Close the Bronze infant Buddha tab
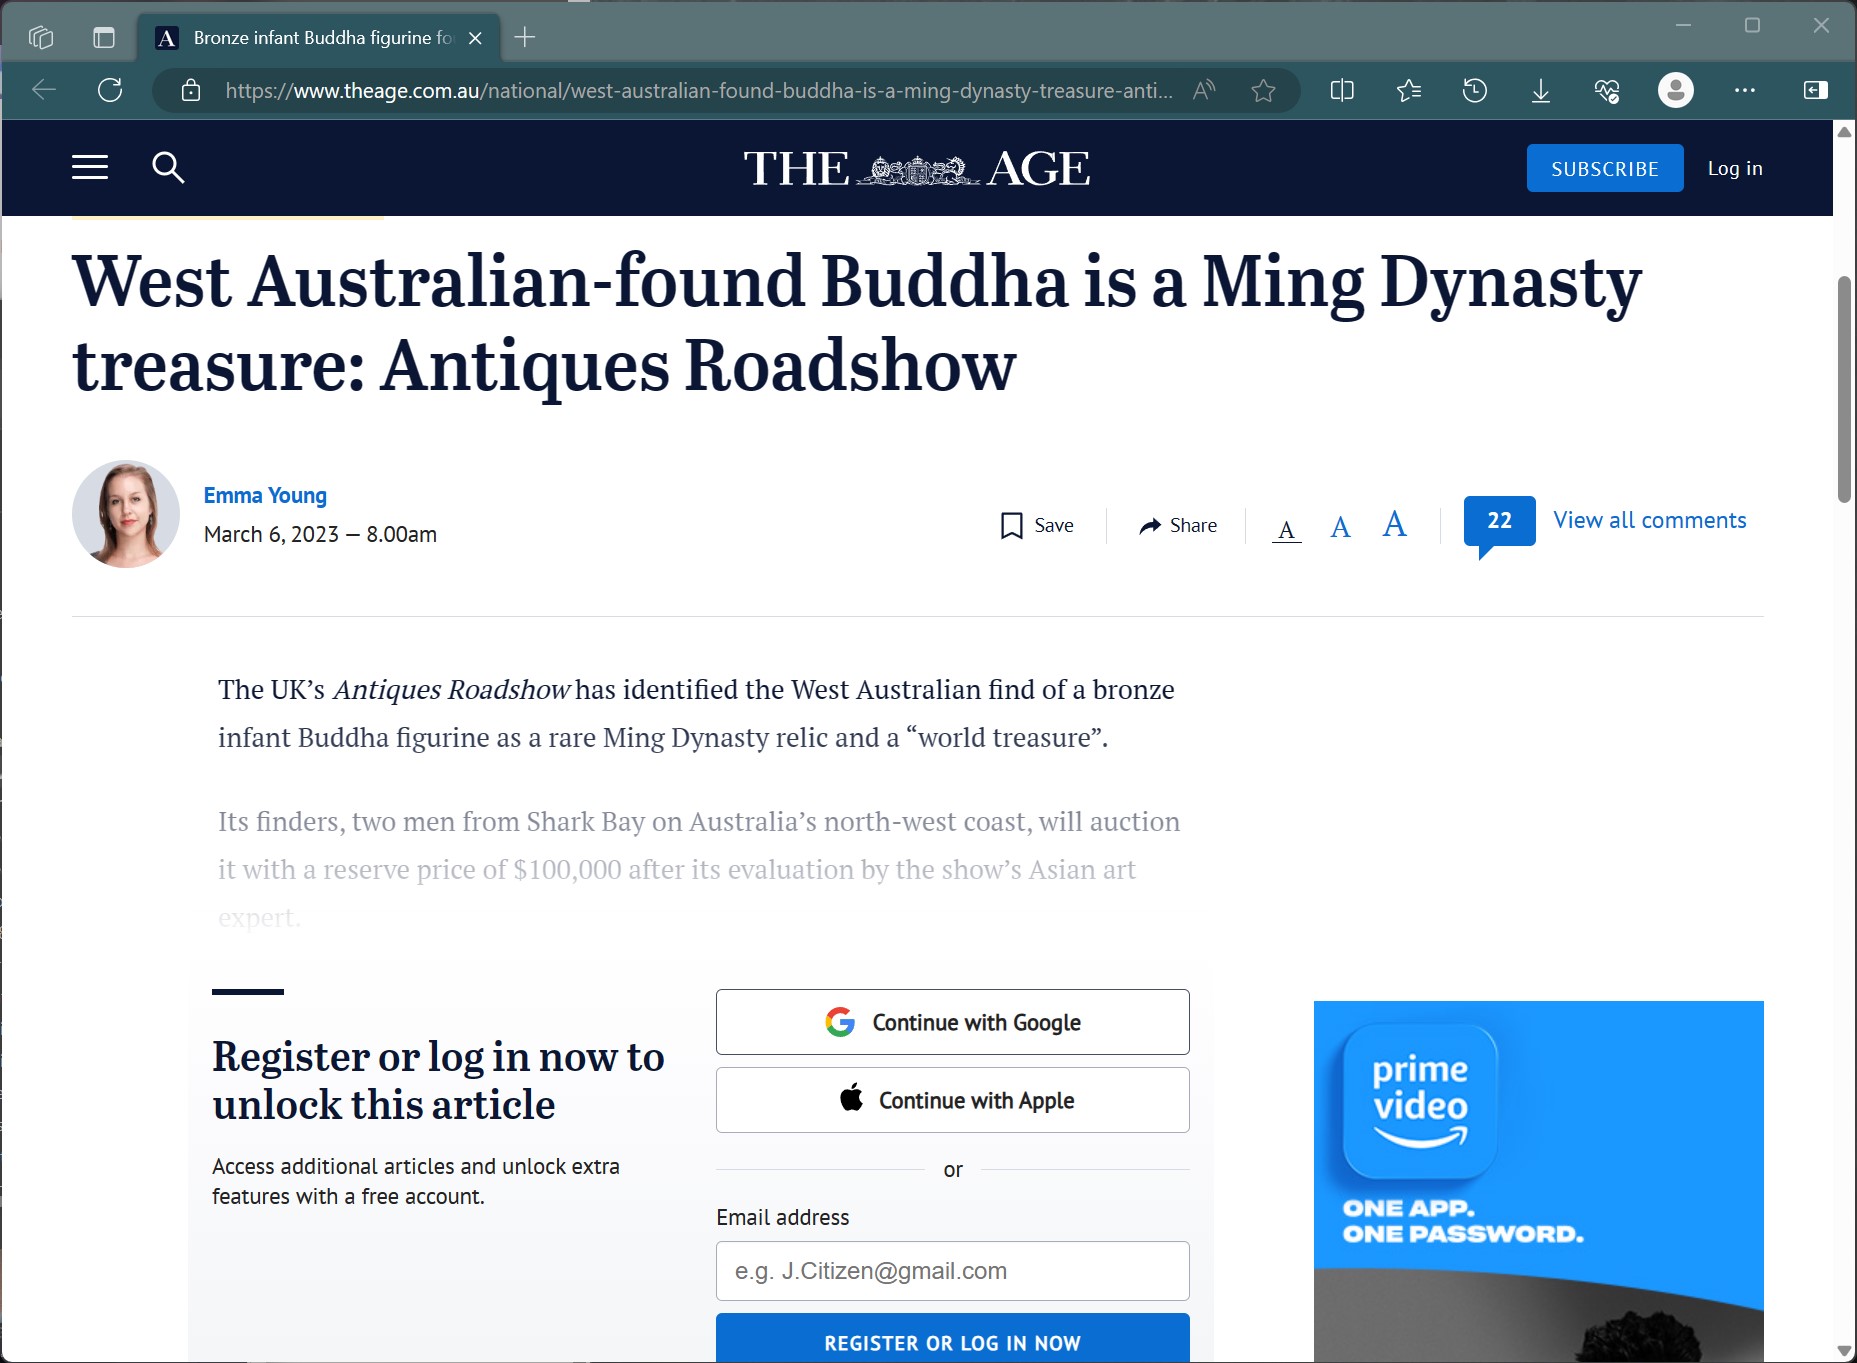 (476, 38)
